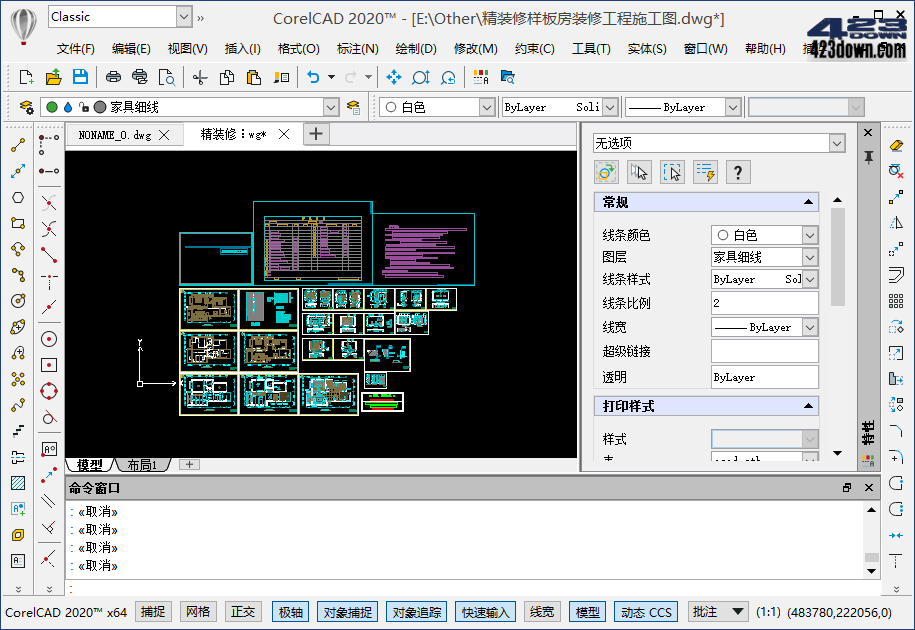Click the Save icon in the toolbar
Viewport: 915px width, 630px height.
click(x=80, y=76)
